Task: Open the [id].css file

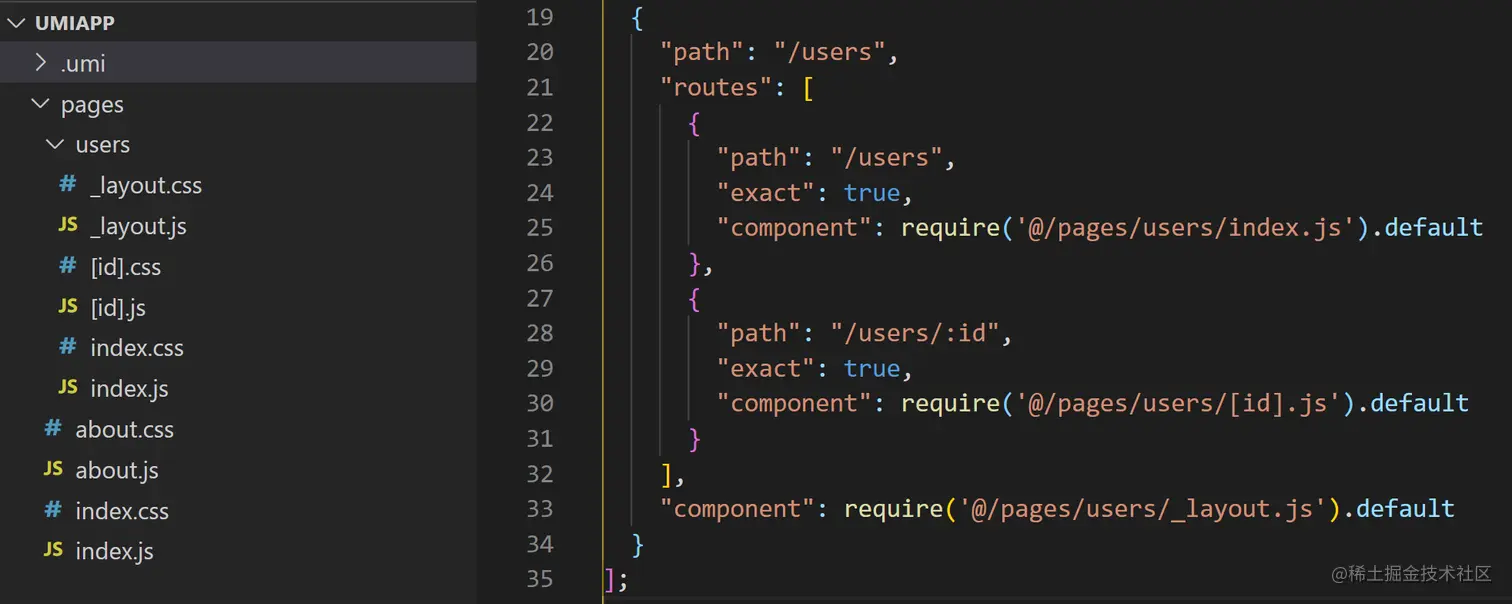Action: (125, 267)
